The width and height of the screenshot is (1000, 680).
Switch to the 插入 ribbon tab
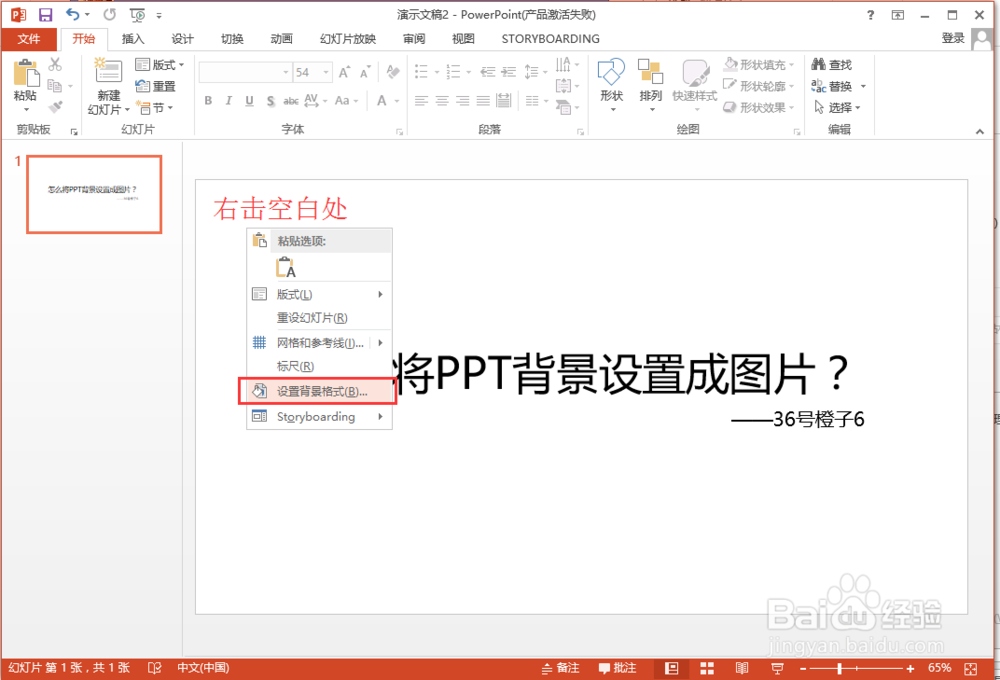[133, 39]
